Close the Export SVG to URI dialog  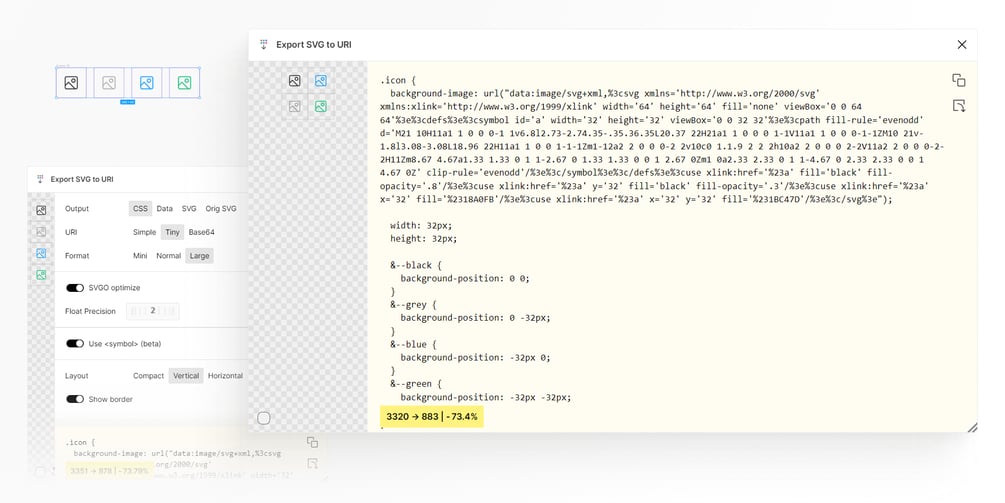962,45
